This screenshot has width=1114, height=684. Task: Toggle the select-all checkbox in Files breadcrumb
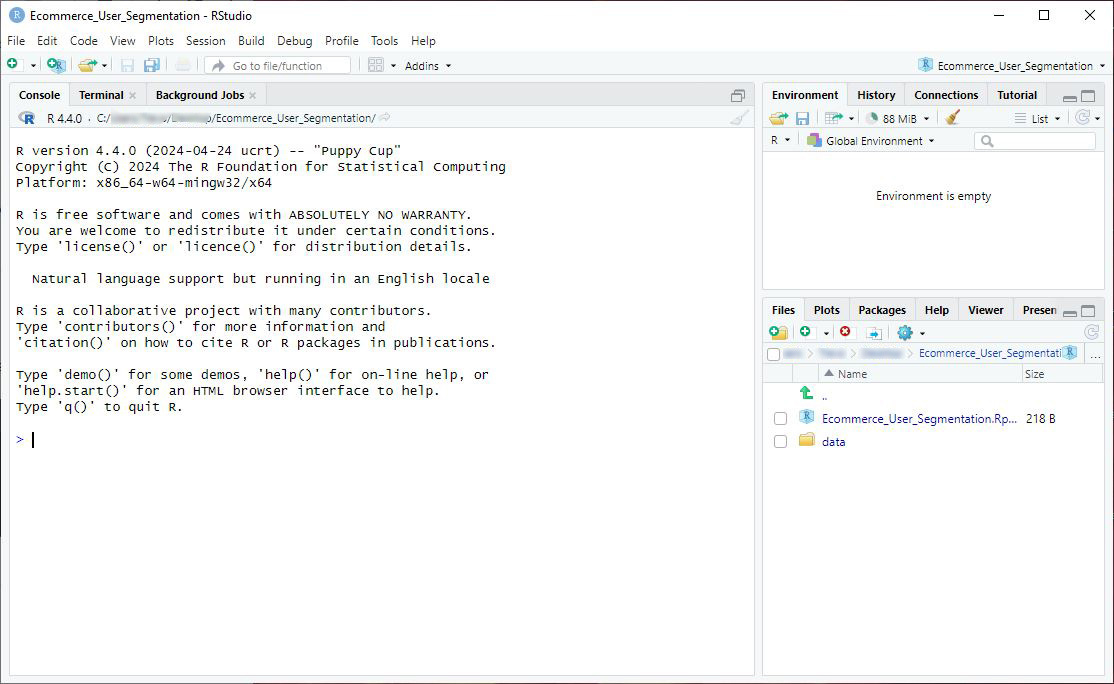[x=774, y=354]
